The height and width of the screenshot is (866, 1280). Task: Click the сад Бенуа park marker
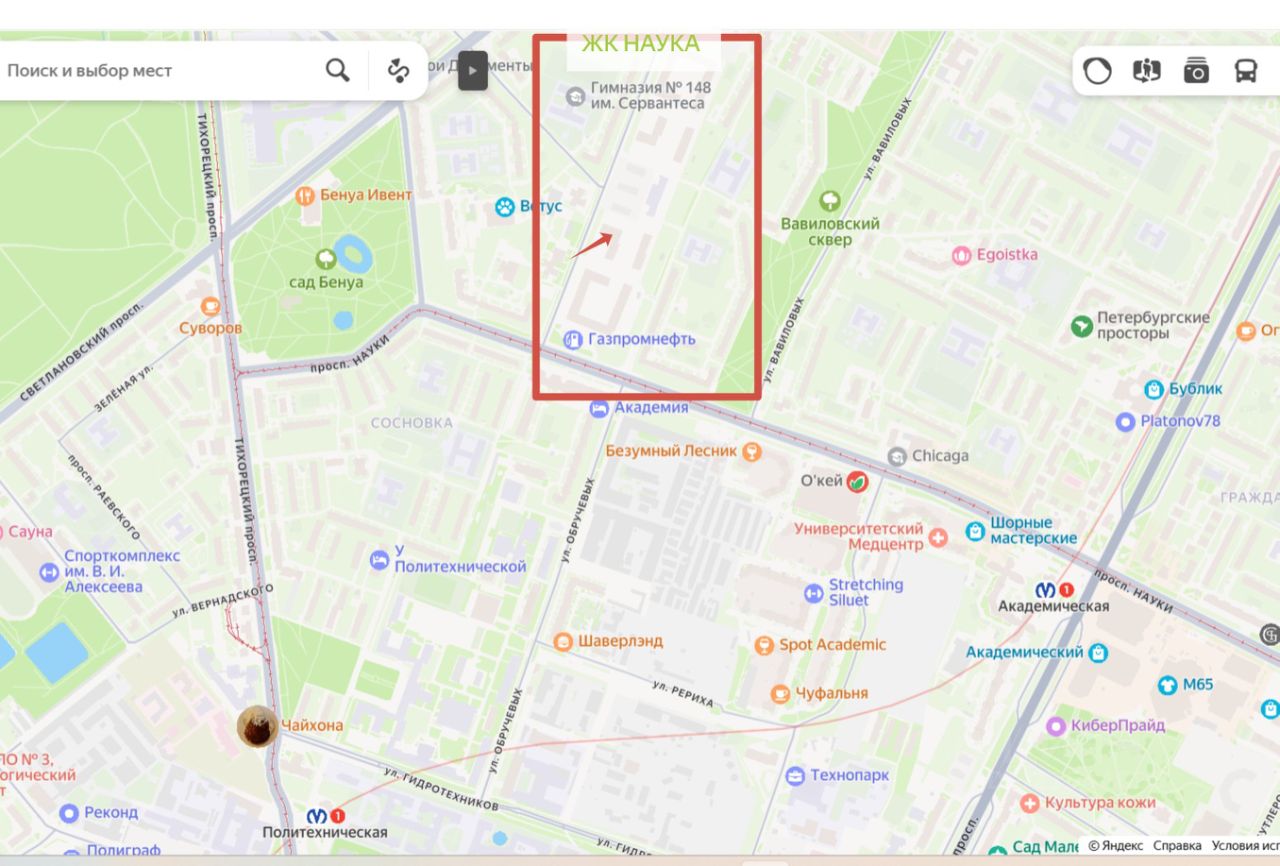326,260
